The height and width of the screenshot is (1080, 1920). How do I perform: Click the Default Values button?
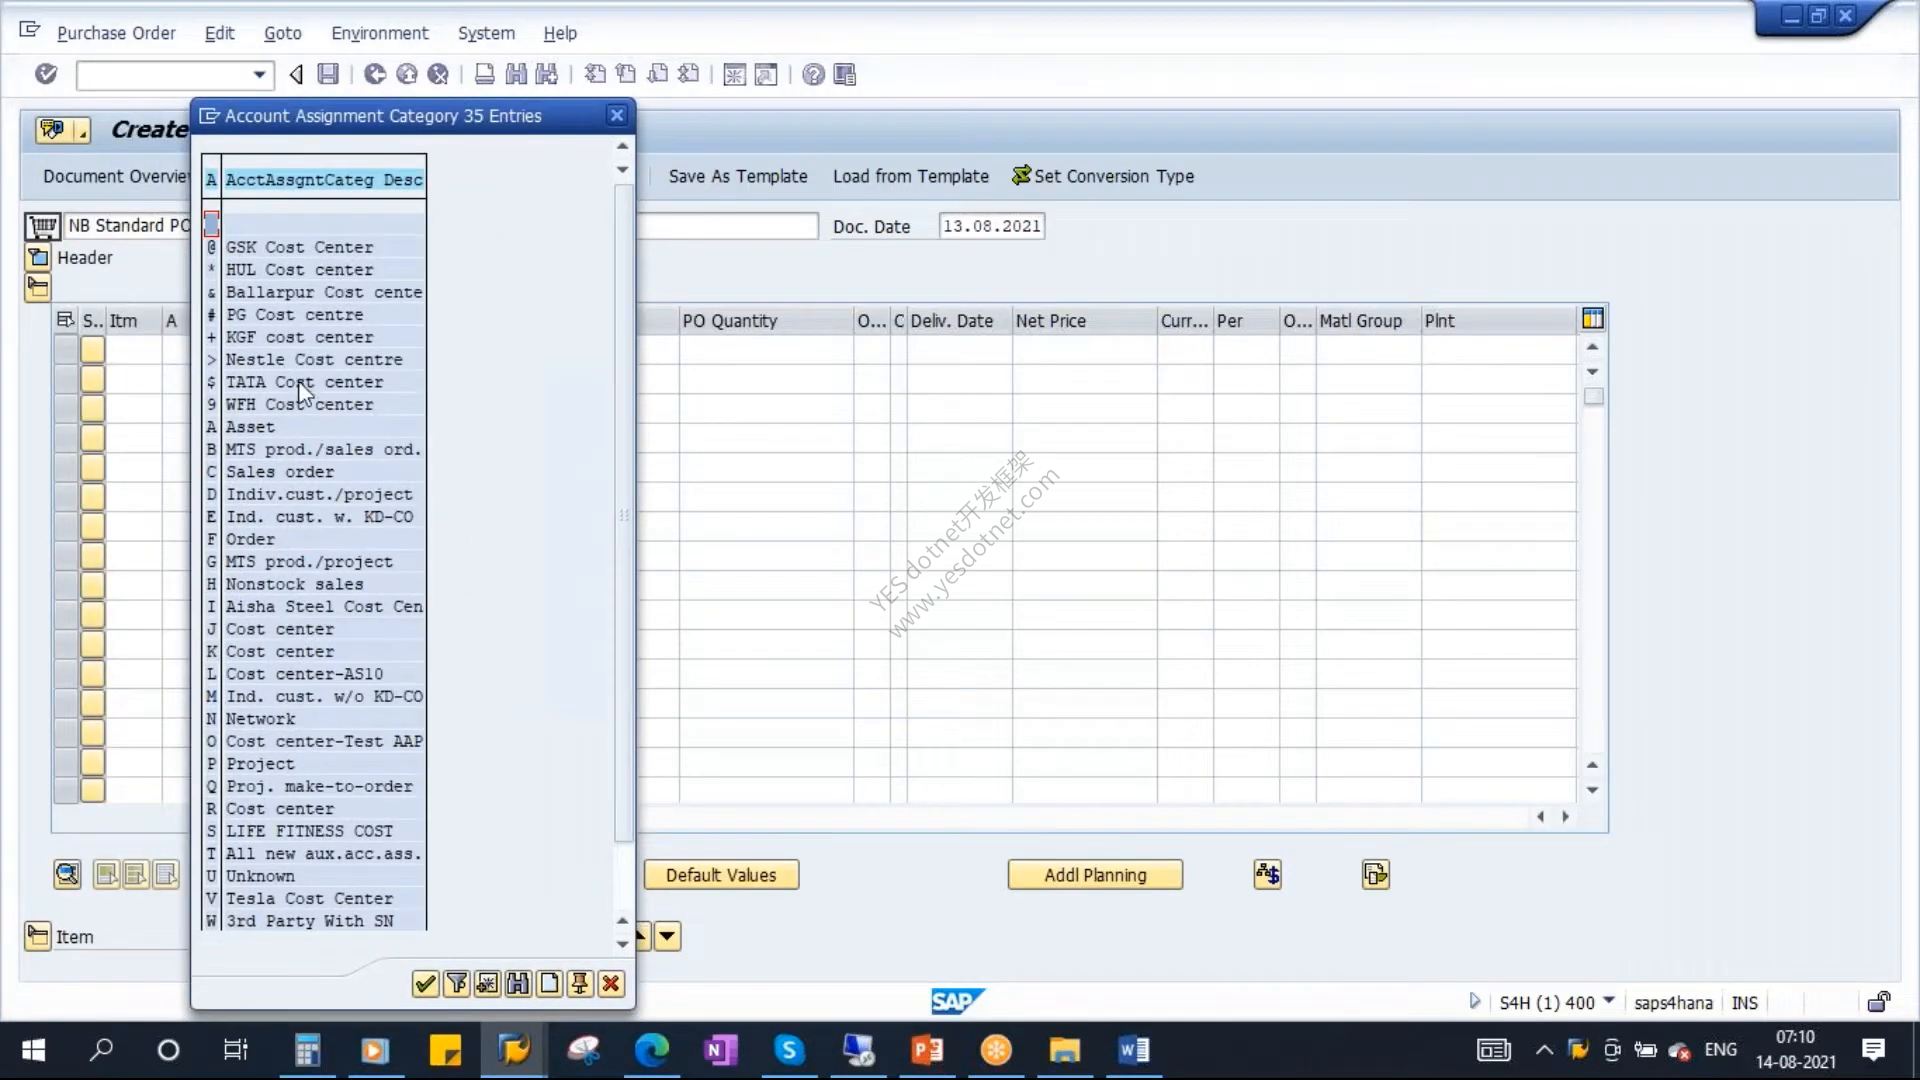(x=721, y=875)
